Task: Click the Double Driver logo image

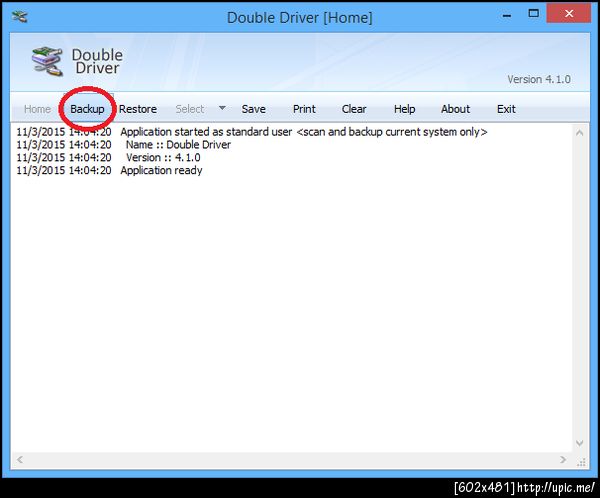Action: 47,61
